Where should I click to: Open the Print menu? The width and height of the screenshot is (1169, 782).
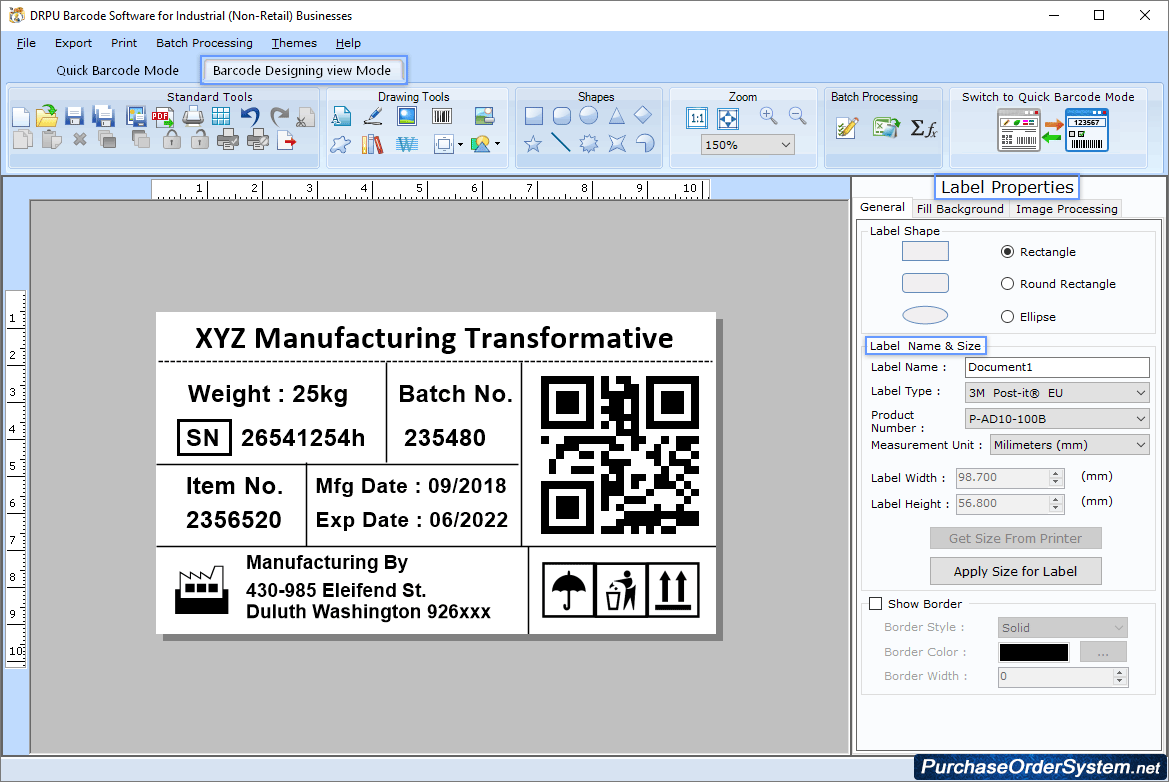(124, 43)
